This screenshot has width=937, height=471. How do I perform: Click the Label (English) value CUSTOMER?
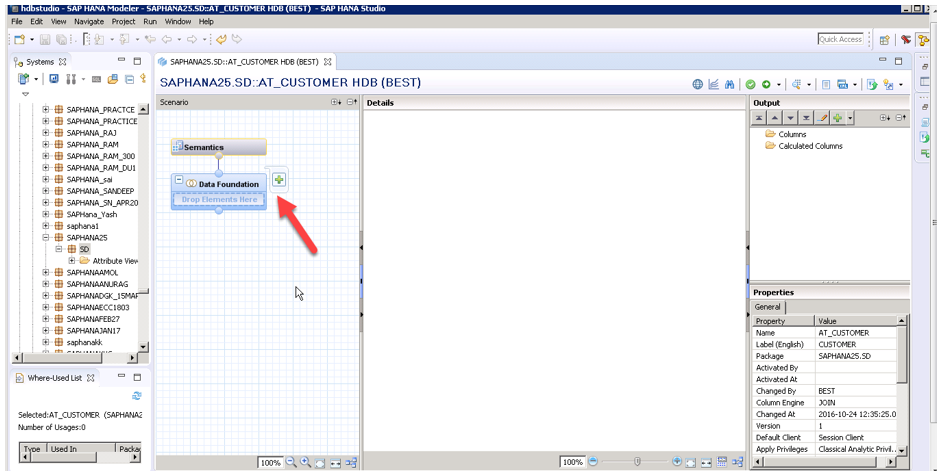(856, 344)
